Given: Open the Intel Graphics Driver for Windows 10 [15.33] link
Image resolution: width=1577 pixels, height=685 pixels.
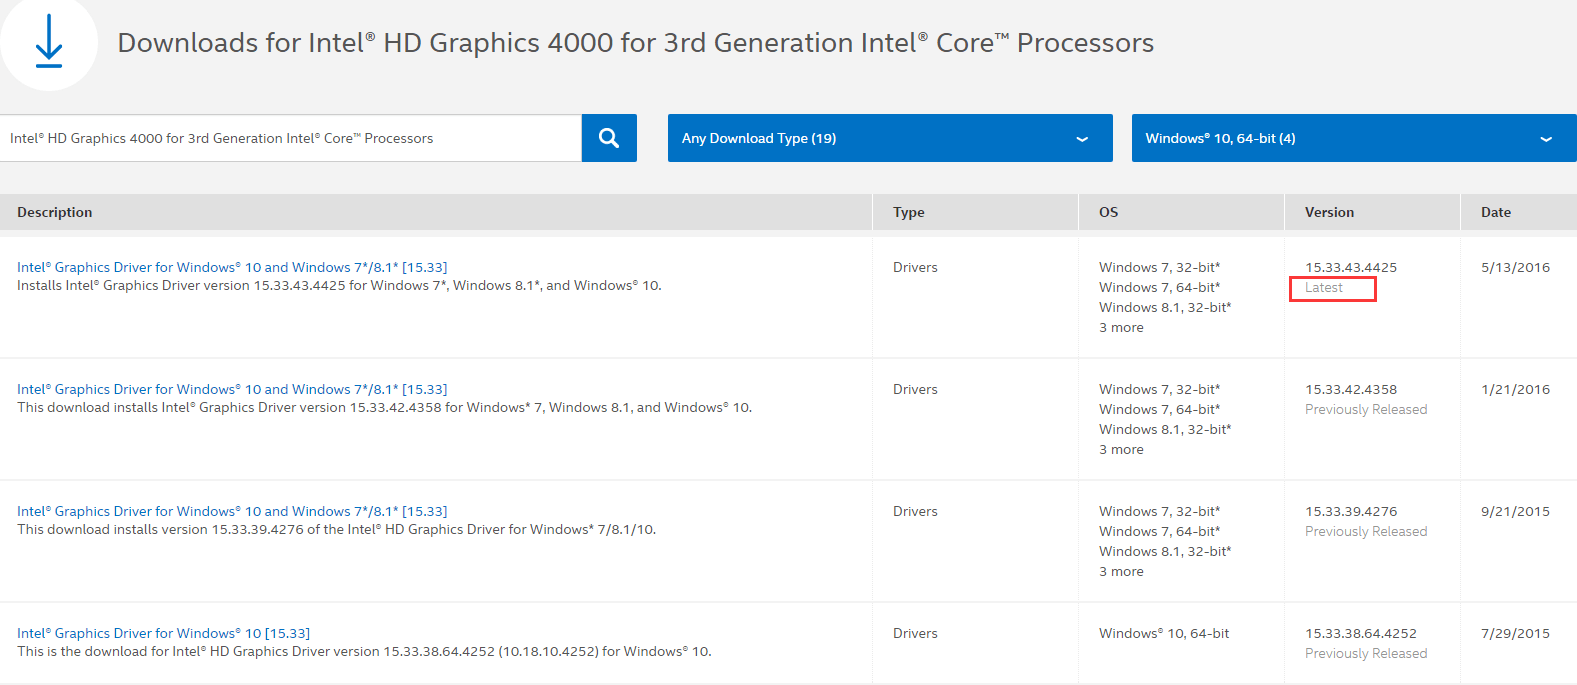Looking at the screenshot, I should pos(163,633).
